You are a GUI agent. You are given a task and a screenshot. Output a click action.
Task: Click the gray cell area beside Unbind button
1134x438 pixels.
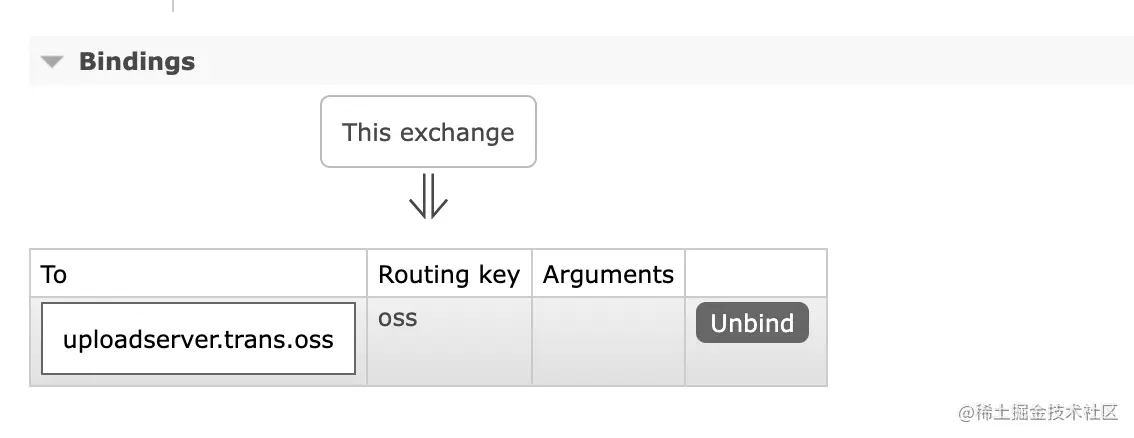[x=756, y=364]
